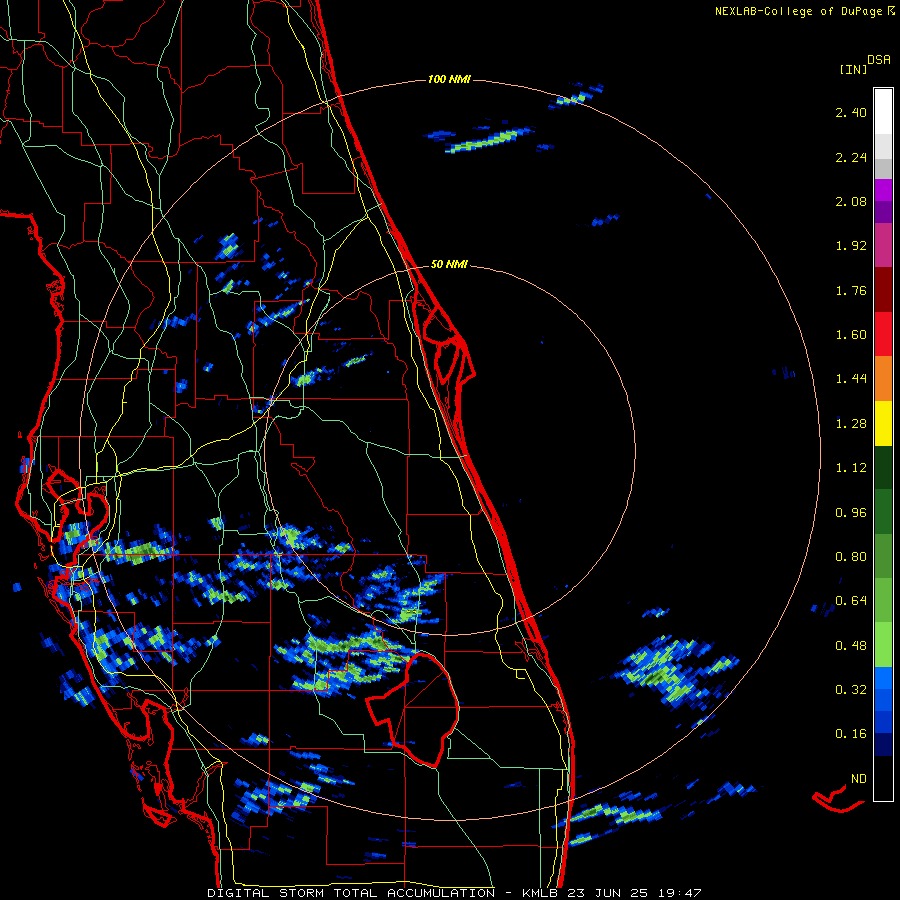
Task: Click the [IN] units label
Action: click(x=853, y=69)
